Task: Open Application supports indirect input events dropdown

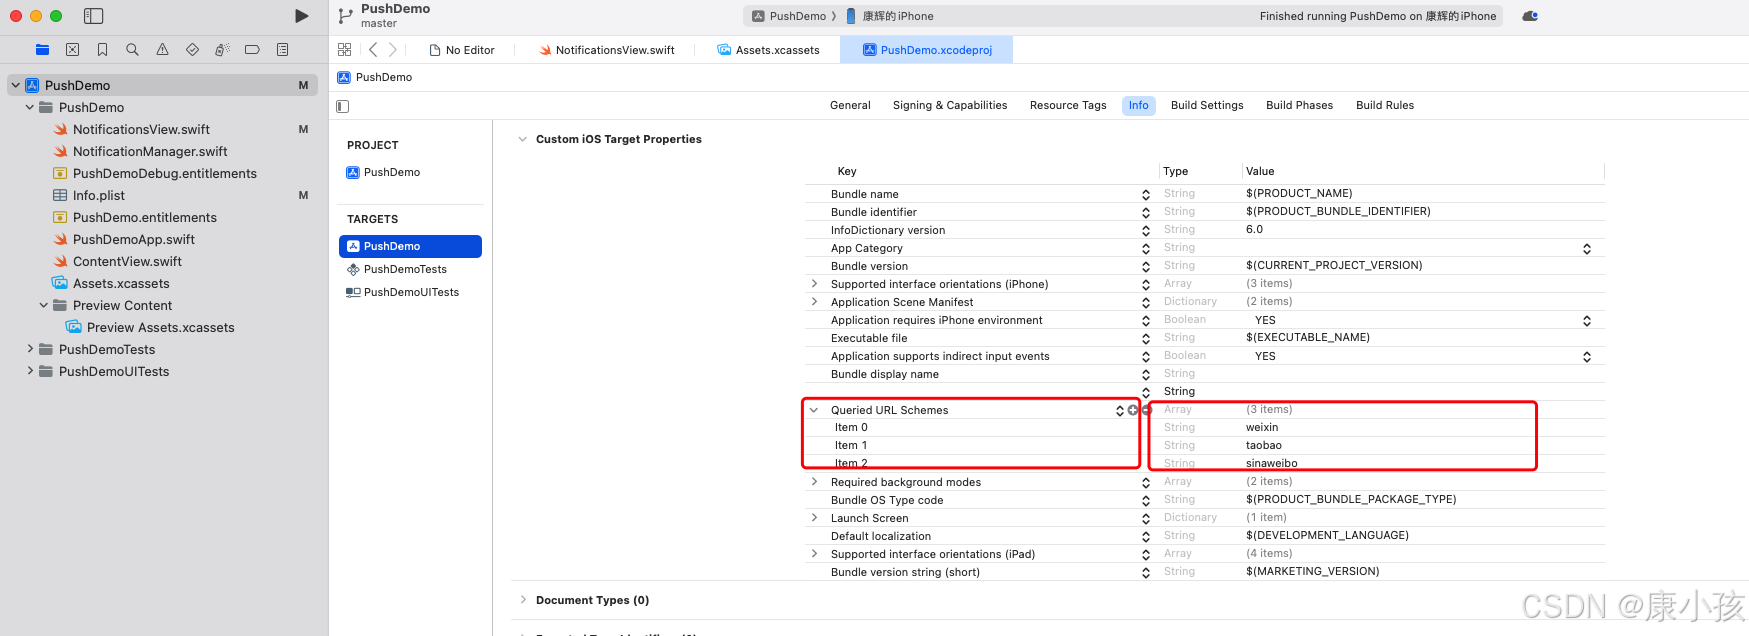Action: (1587, 356)
